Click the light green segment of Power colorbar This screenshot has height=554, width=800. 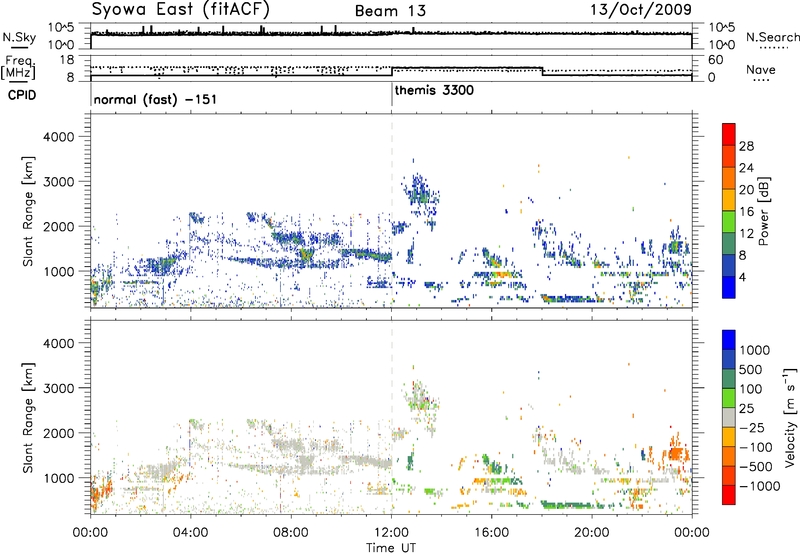pos(729,221)
